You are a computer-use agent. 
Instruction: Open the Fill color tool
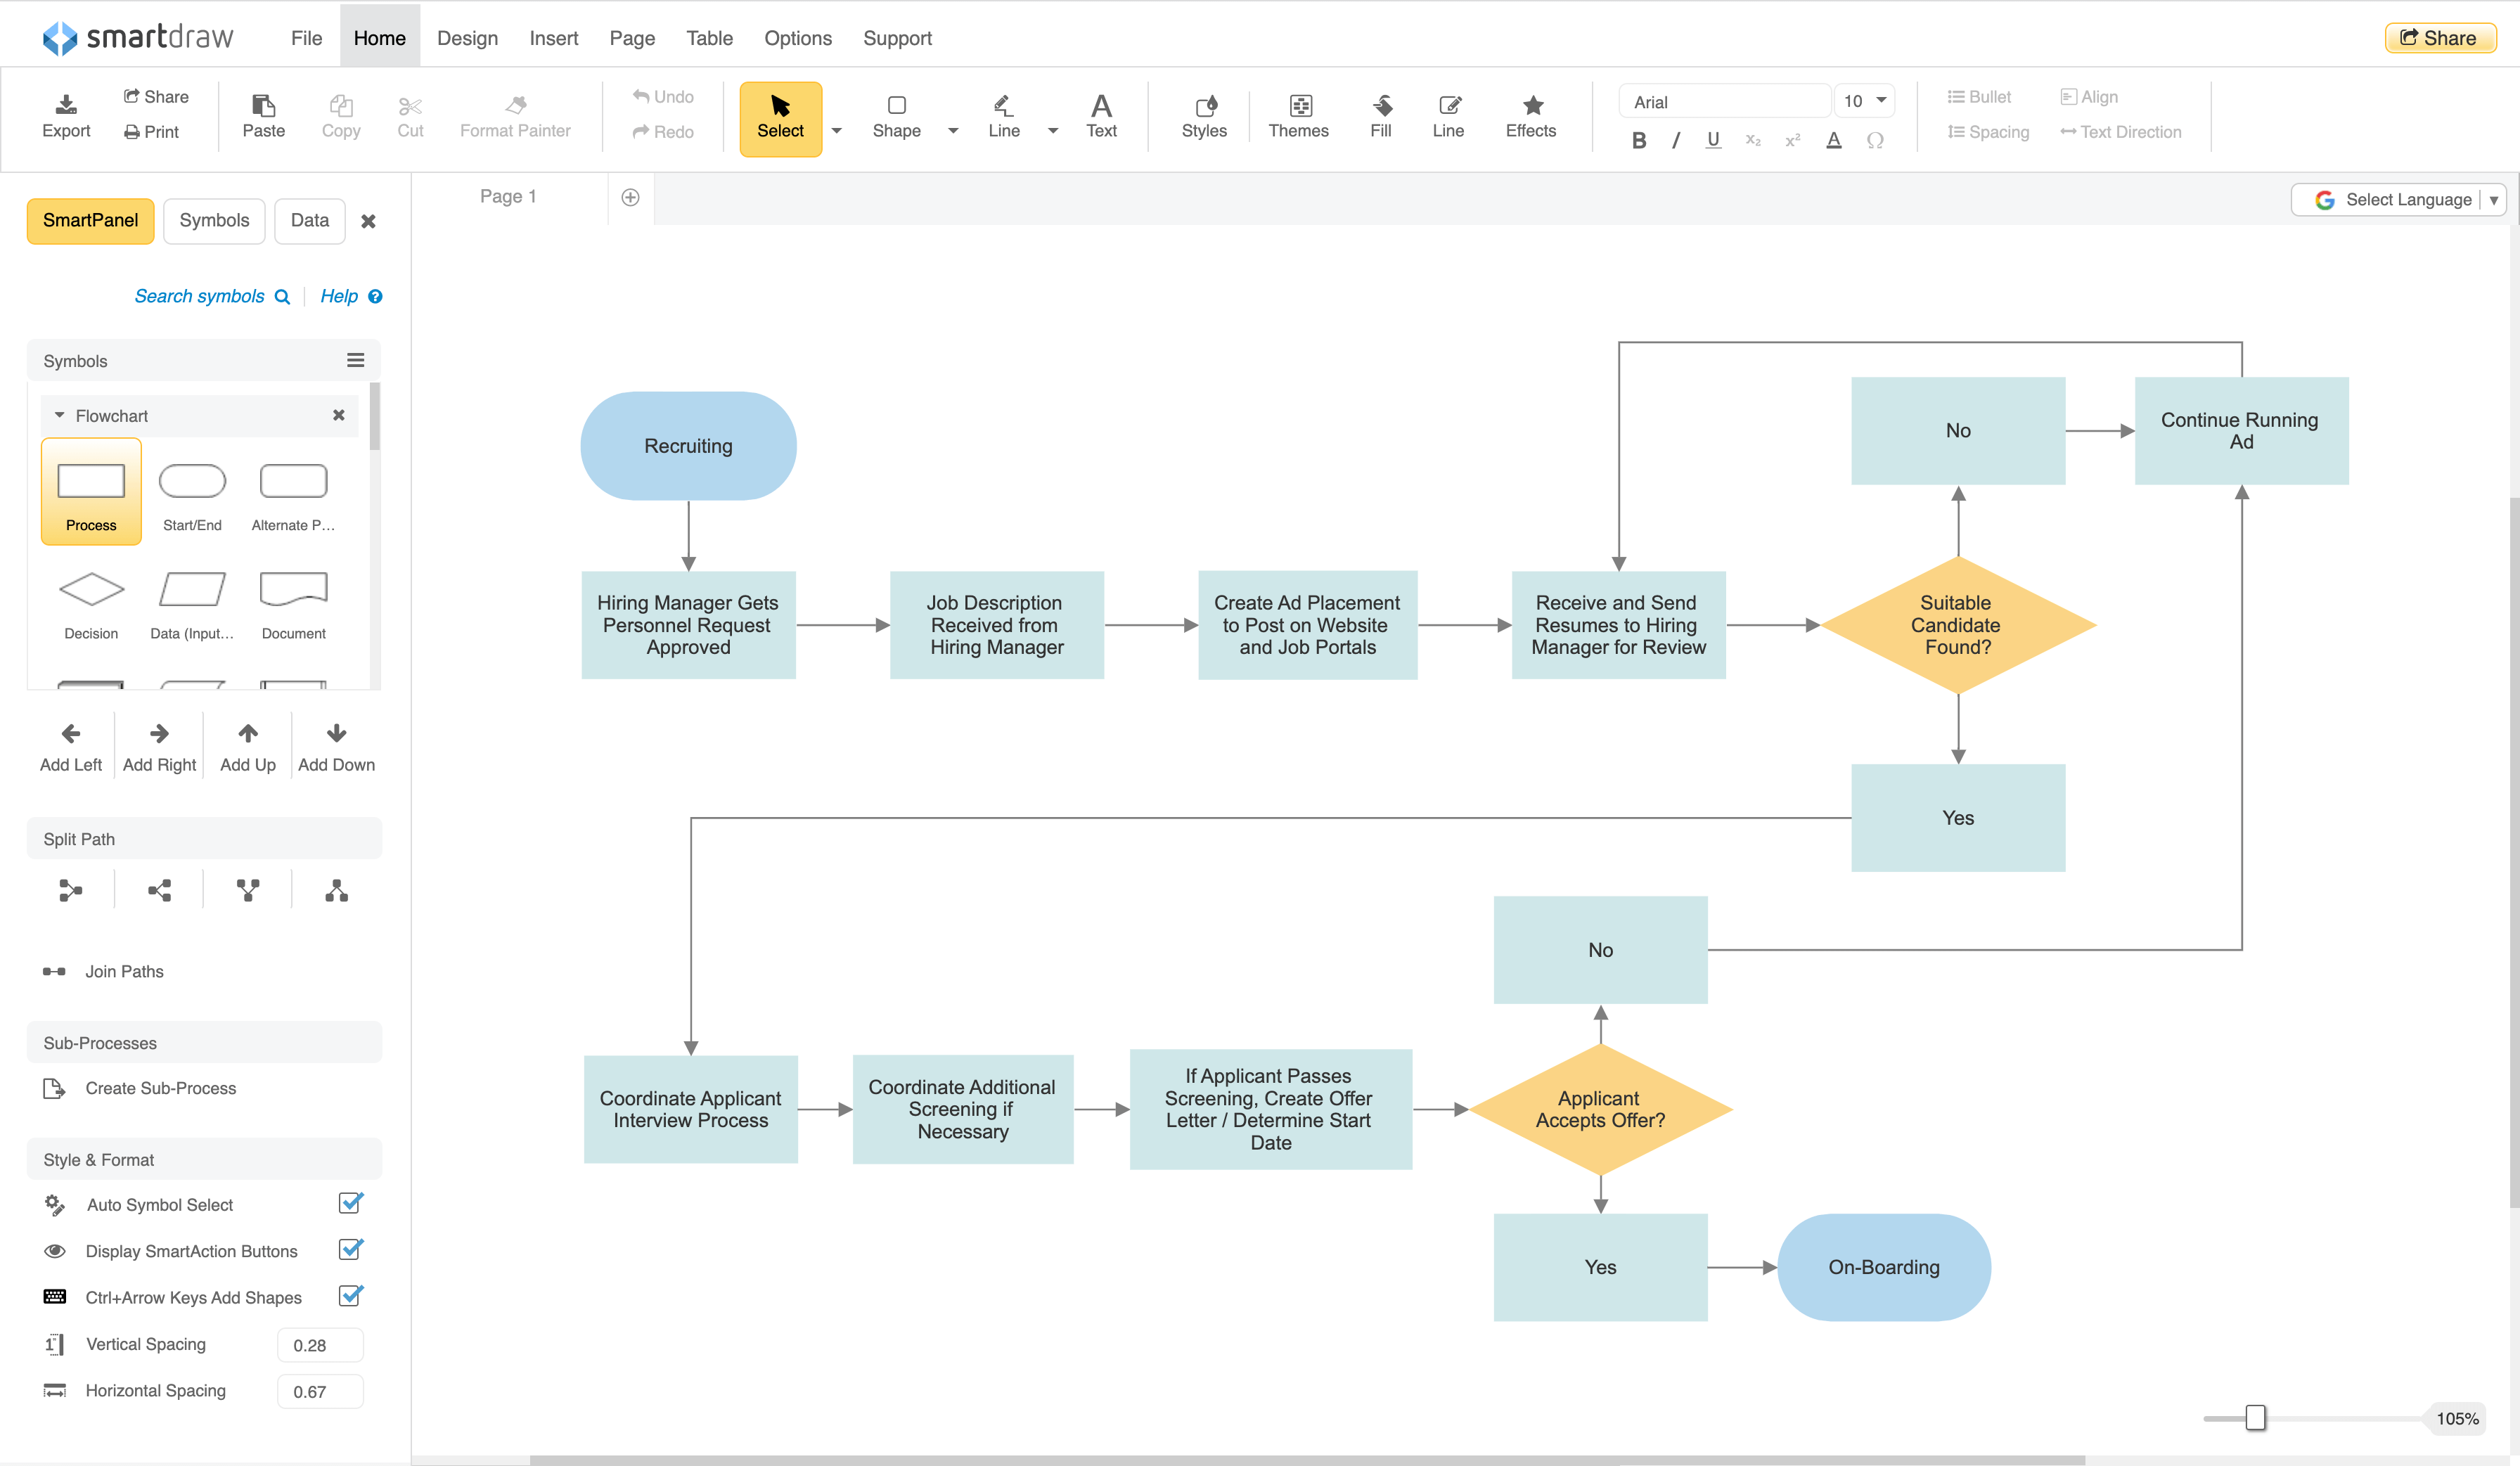1381,116
